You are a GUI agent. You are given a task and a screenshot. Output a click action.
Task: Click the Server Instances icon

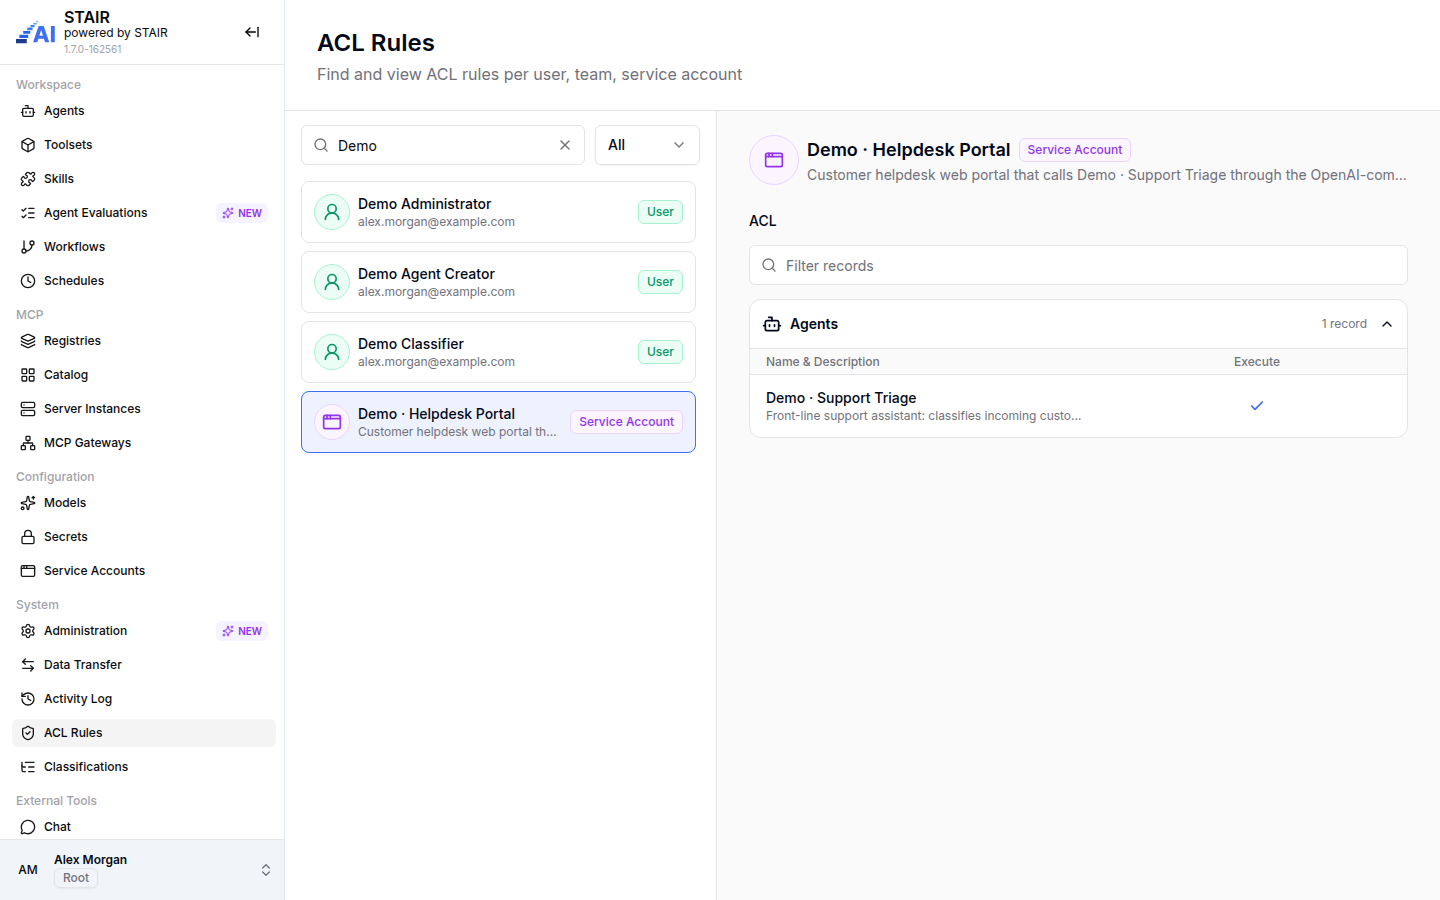pyautogui.click(x=28, y=409)
